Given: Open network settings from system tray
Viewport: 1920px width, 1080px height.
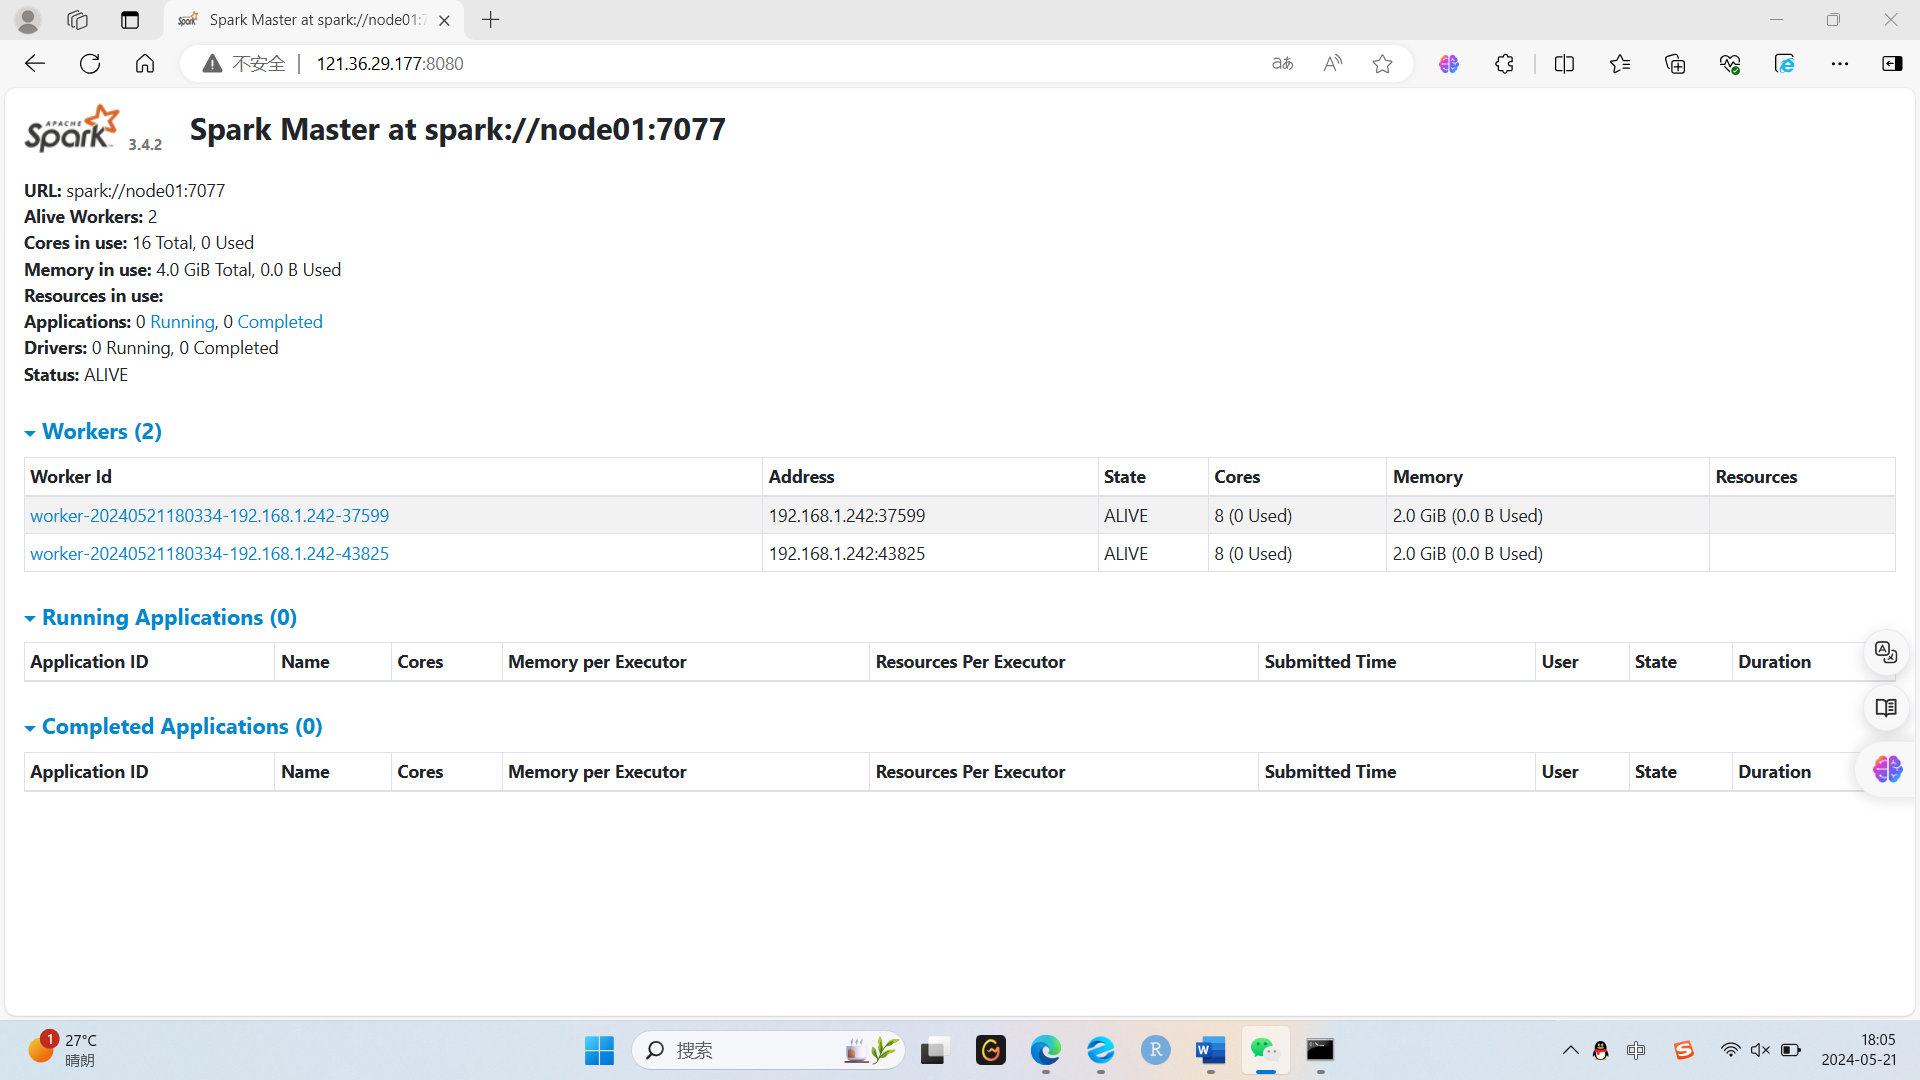Looking at the screenshot, I should click(x=1730, y=1050).
